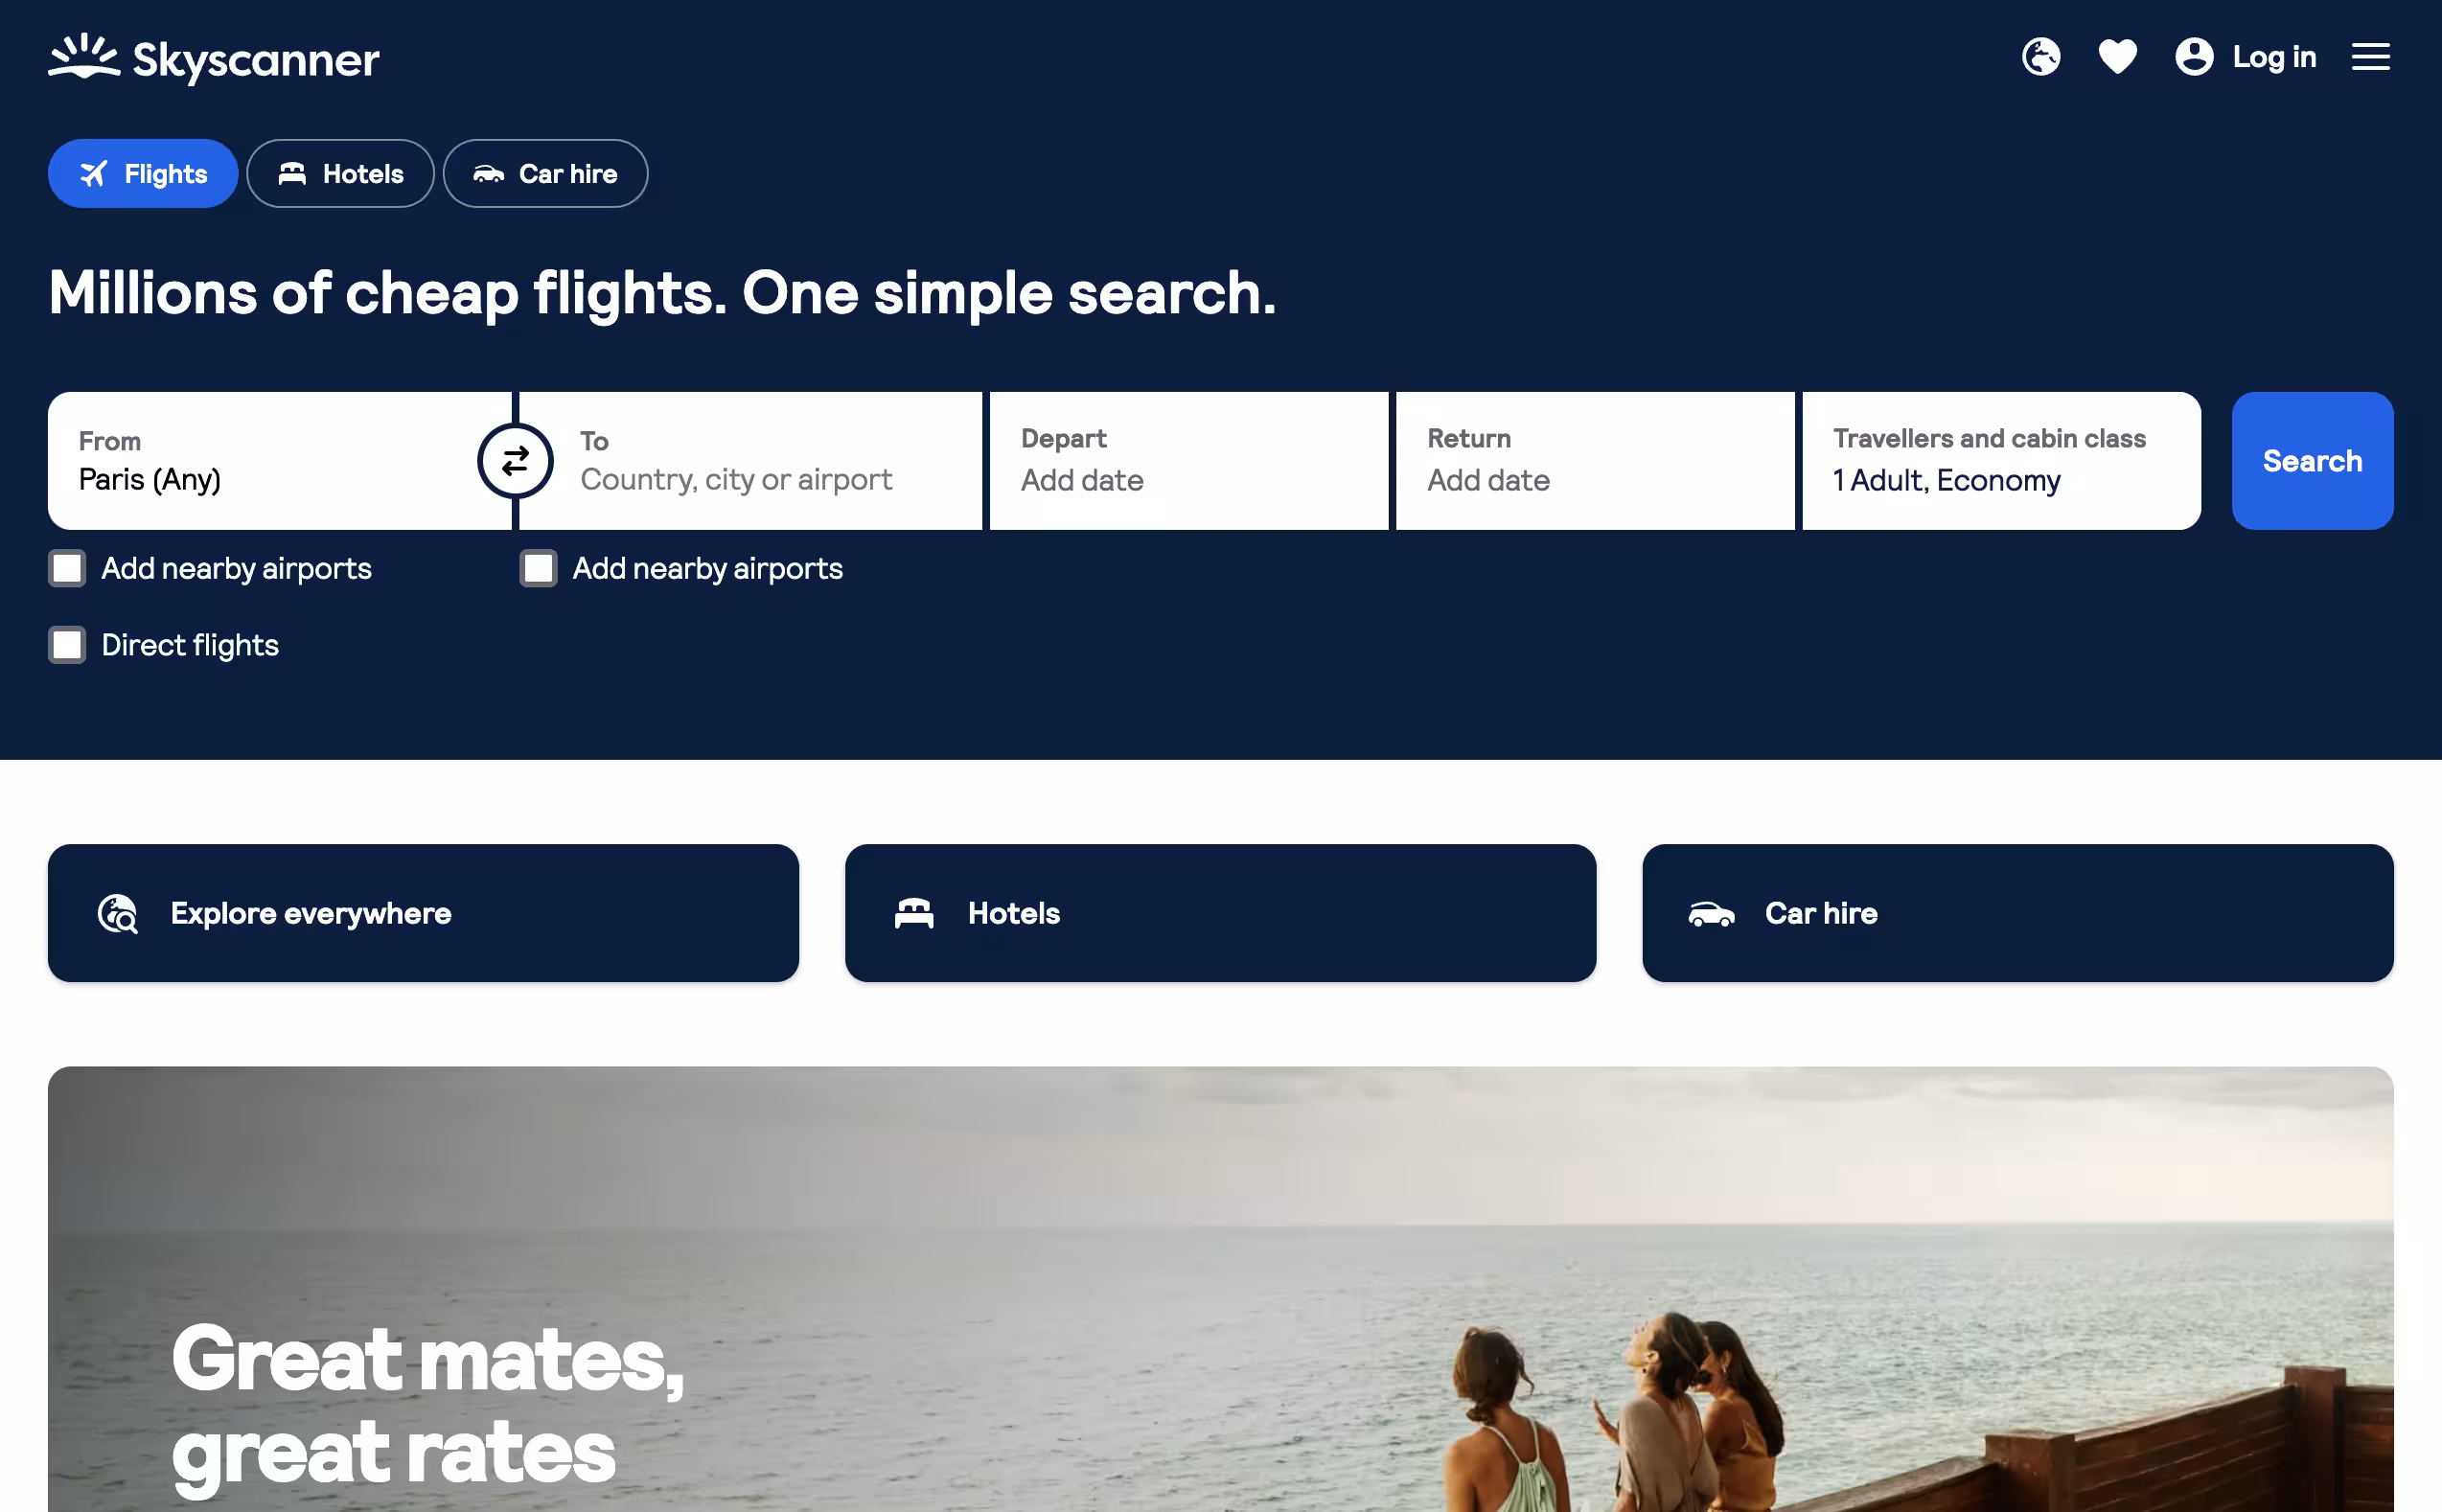Enable nearby airports for origin
This screenshot has width=2442, height=1512.
tap(67, 568)
